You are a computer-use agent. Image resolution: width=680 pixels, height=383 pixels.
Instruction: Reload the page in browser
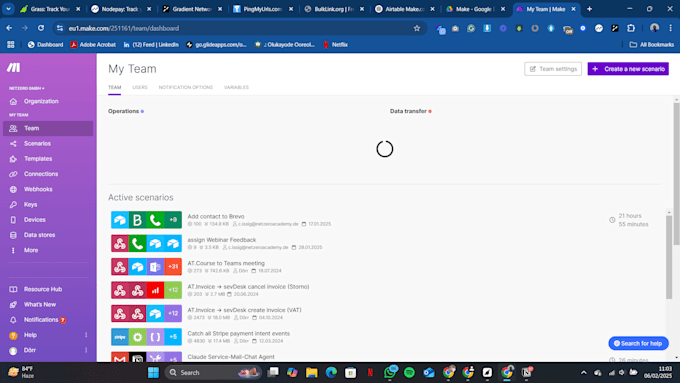click(41, 28)
